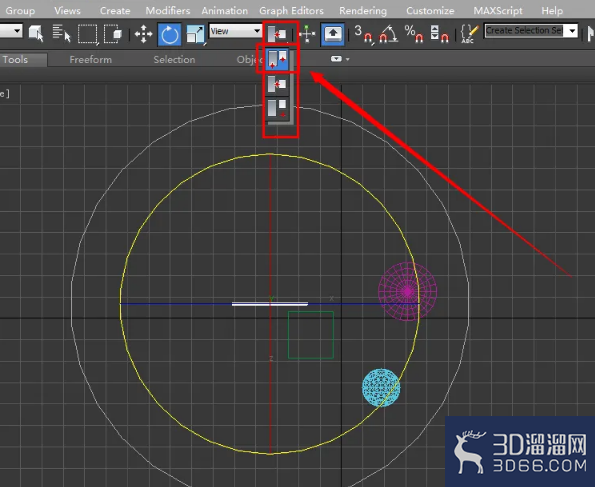The height and width of the screenshot is (487, 595).
Task: Open the Modifiers menu
Action: tap(168, 11)
